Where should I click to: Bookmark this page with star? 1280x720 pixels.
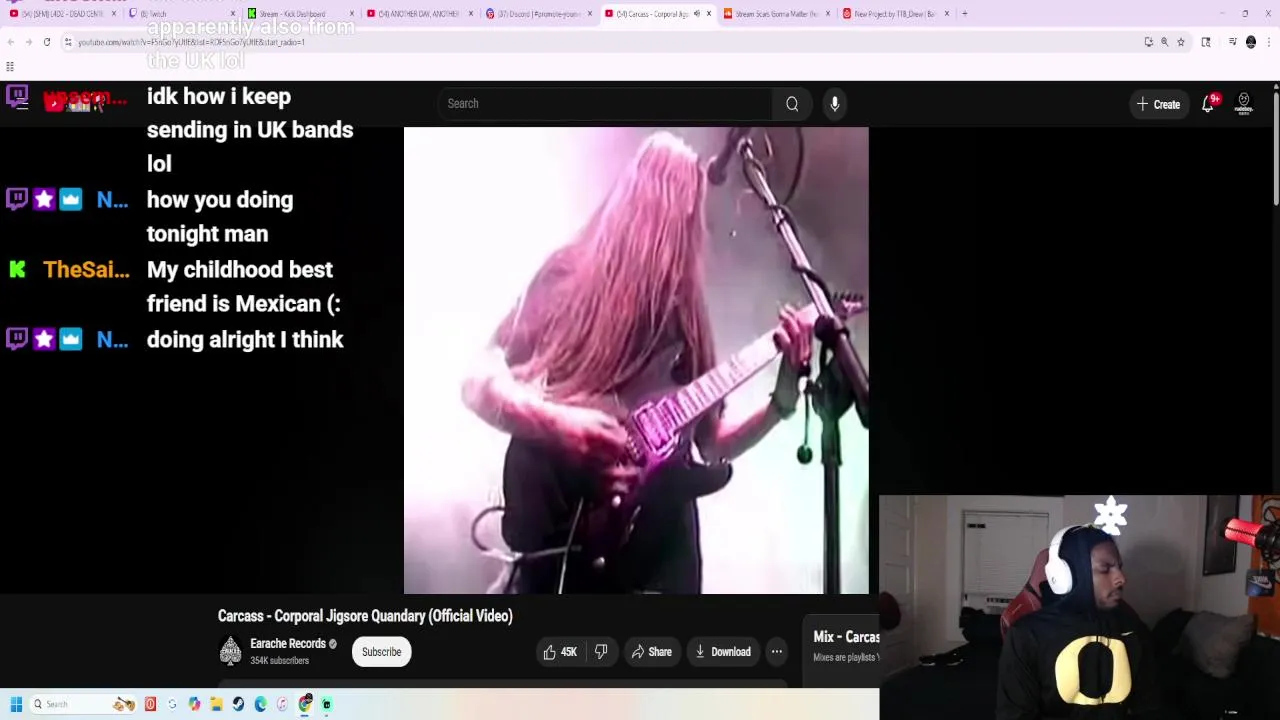[1181, 42]
